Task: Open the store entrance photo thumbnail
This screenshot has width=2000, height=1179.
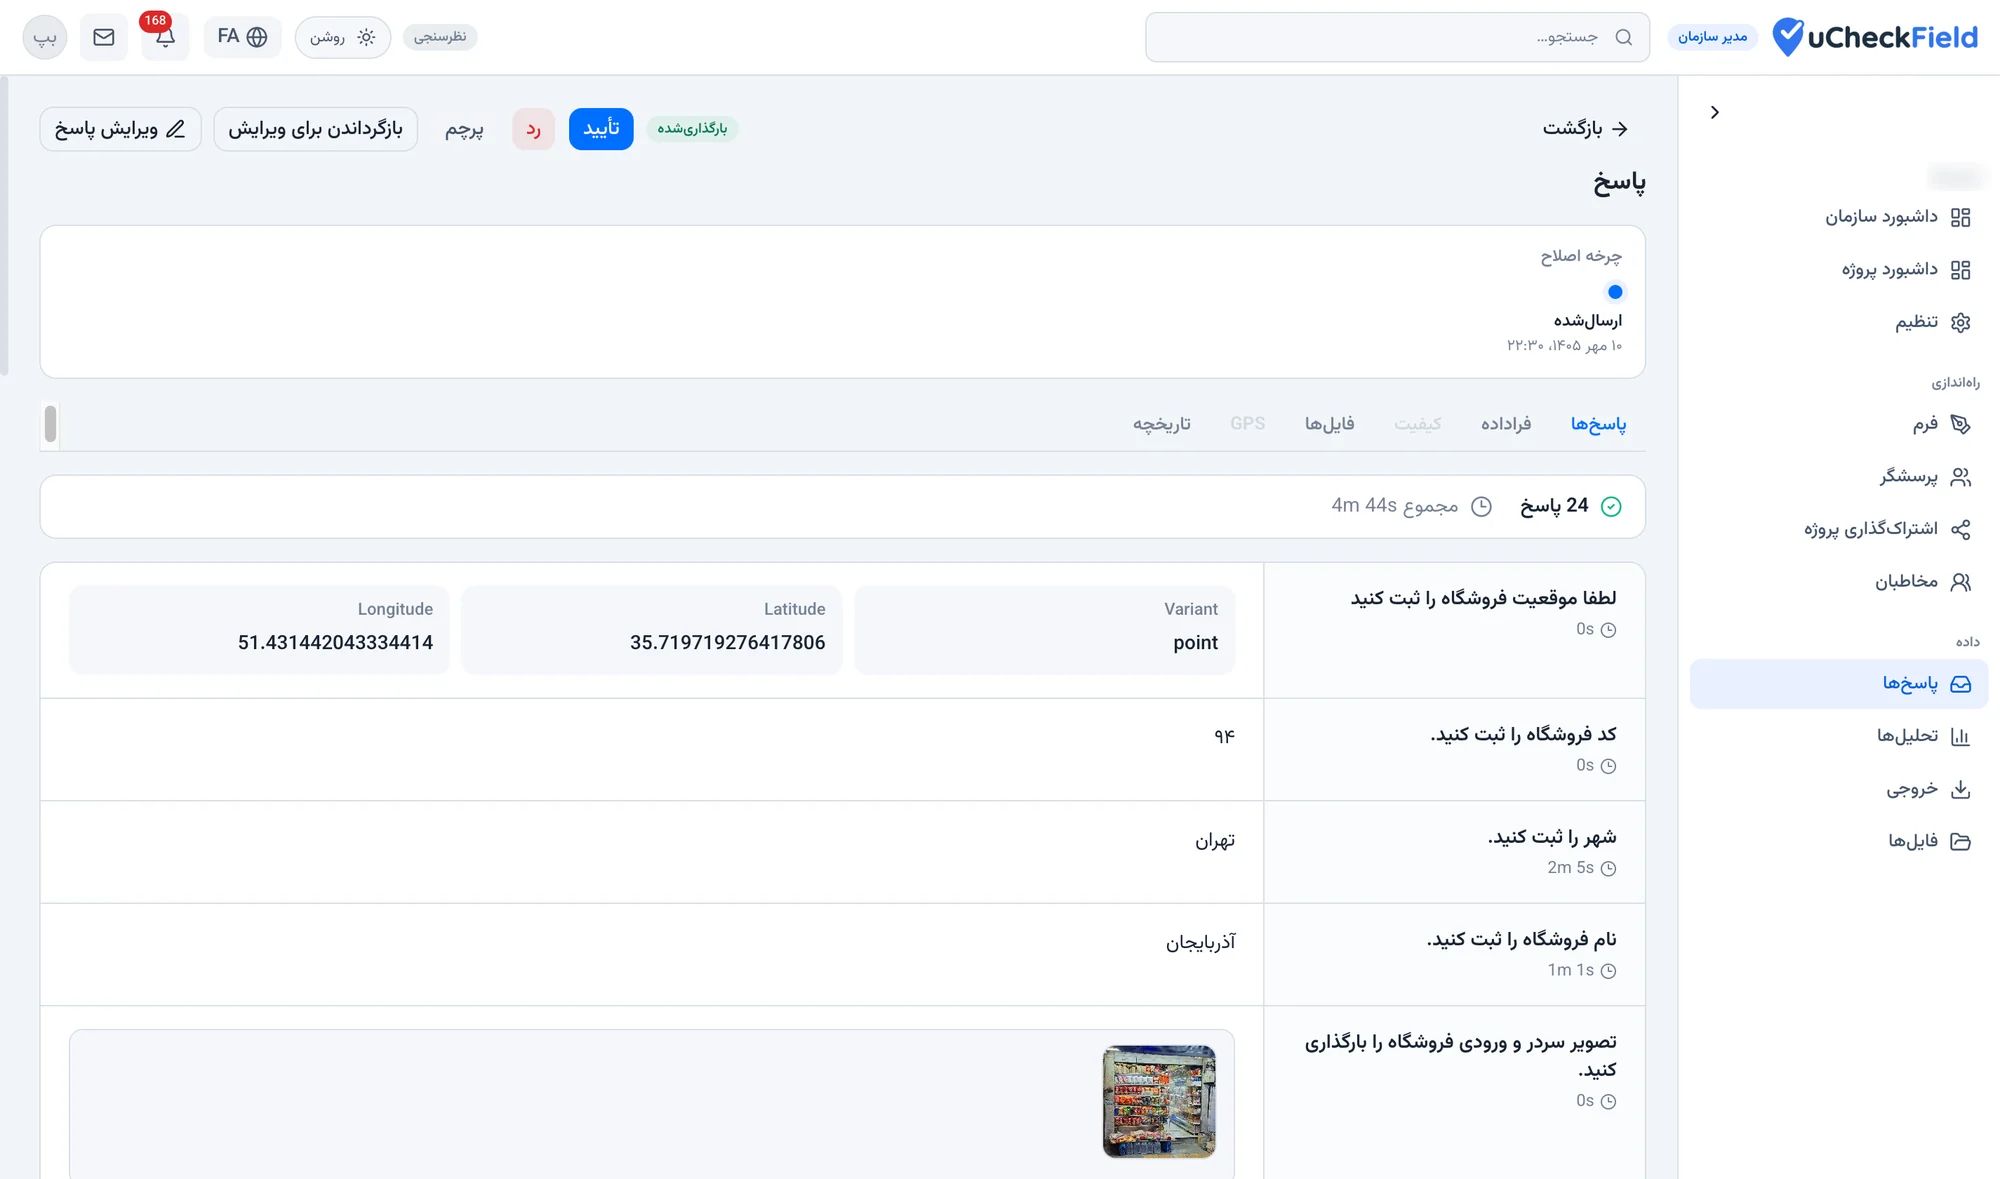Action: pyautogui.click(x=1159, y=1101)
